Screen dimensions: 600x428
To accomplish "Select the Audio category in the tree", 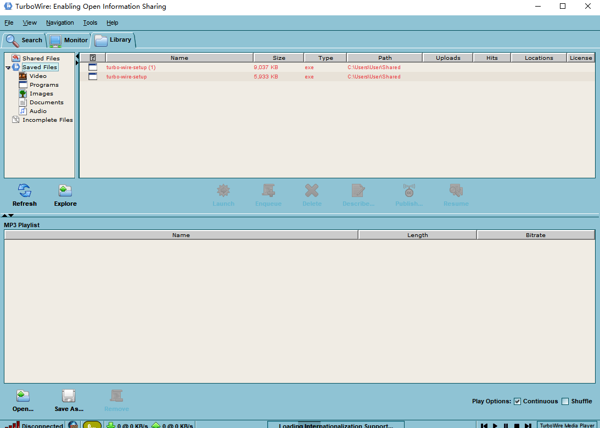I will point(37,111).
